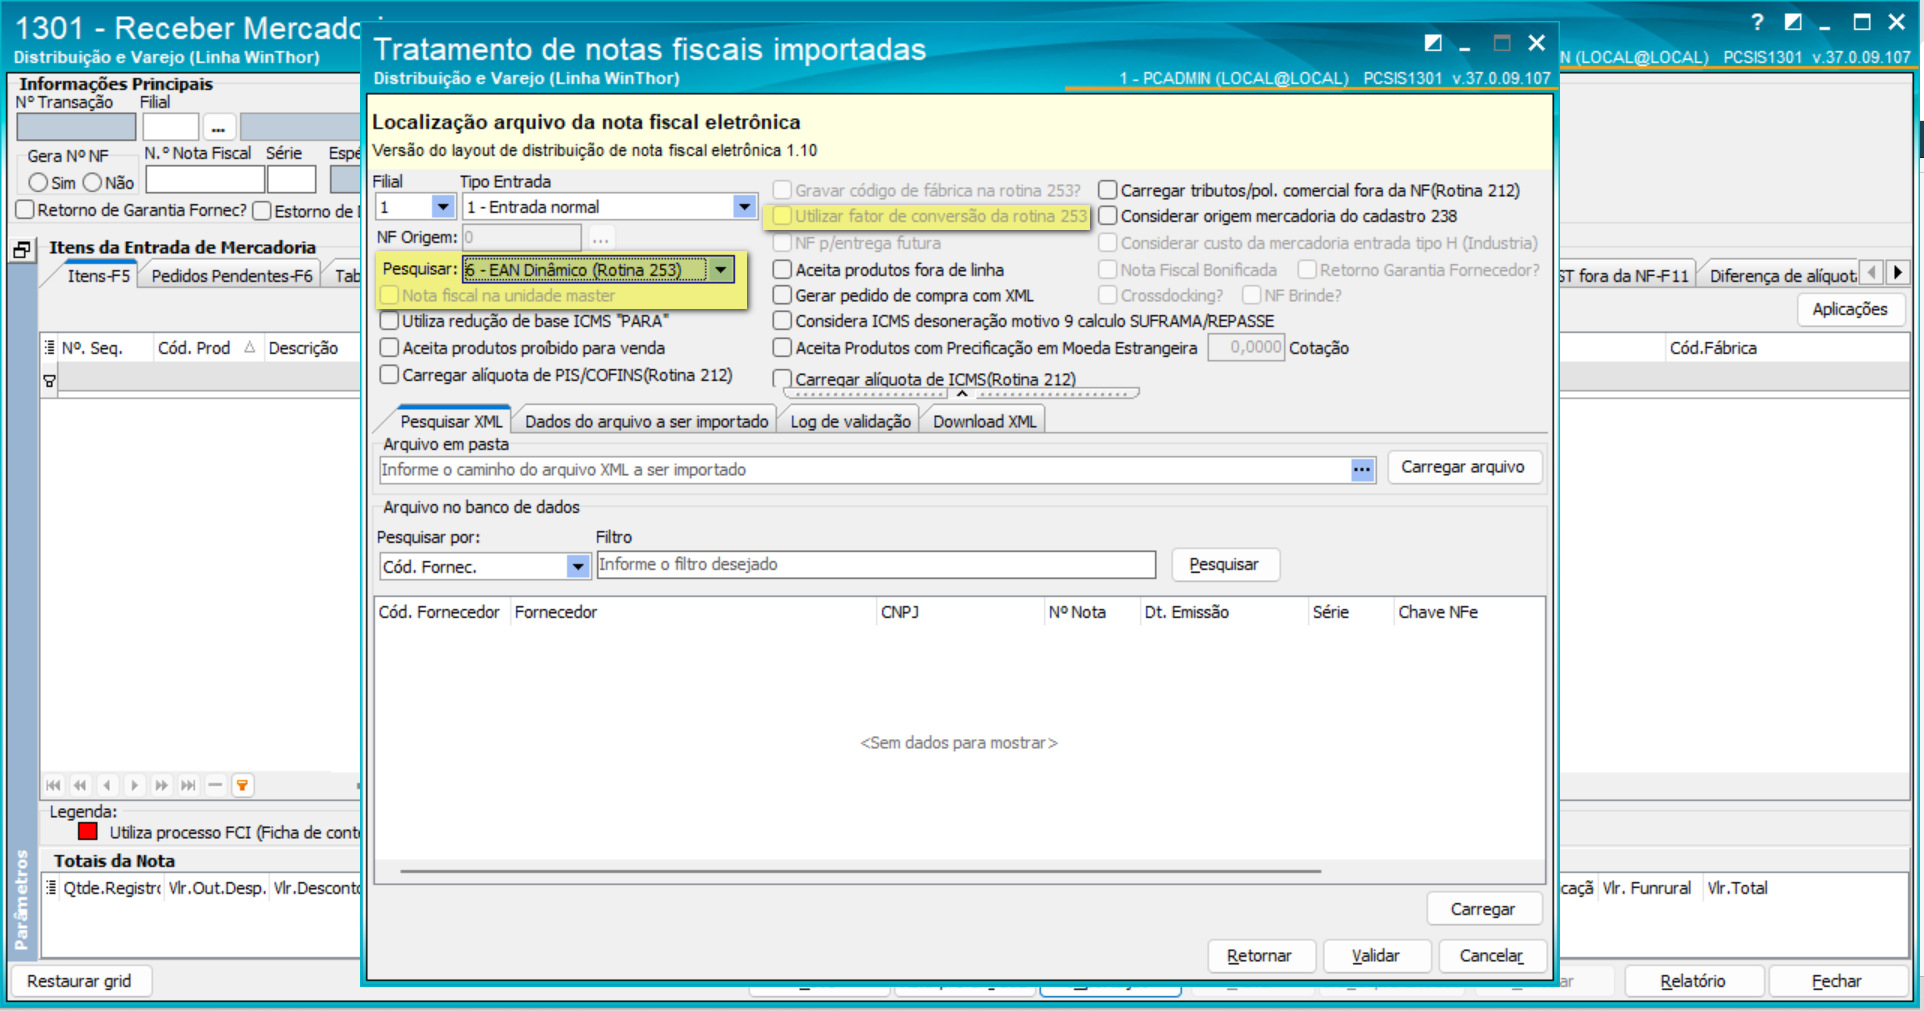This screenshot has height=1011, width=1924.
Task: Check 'Considera ICMS desoneração motivo 9' option
Action: 782,321
